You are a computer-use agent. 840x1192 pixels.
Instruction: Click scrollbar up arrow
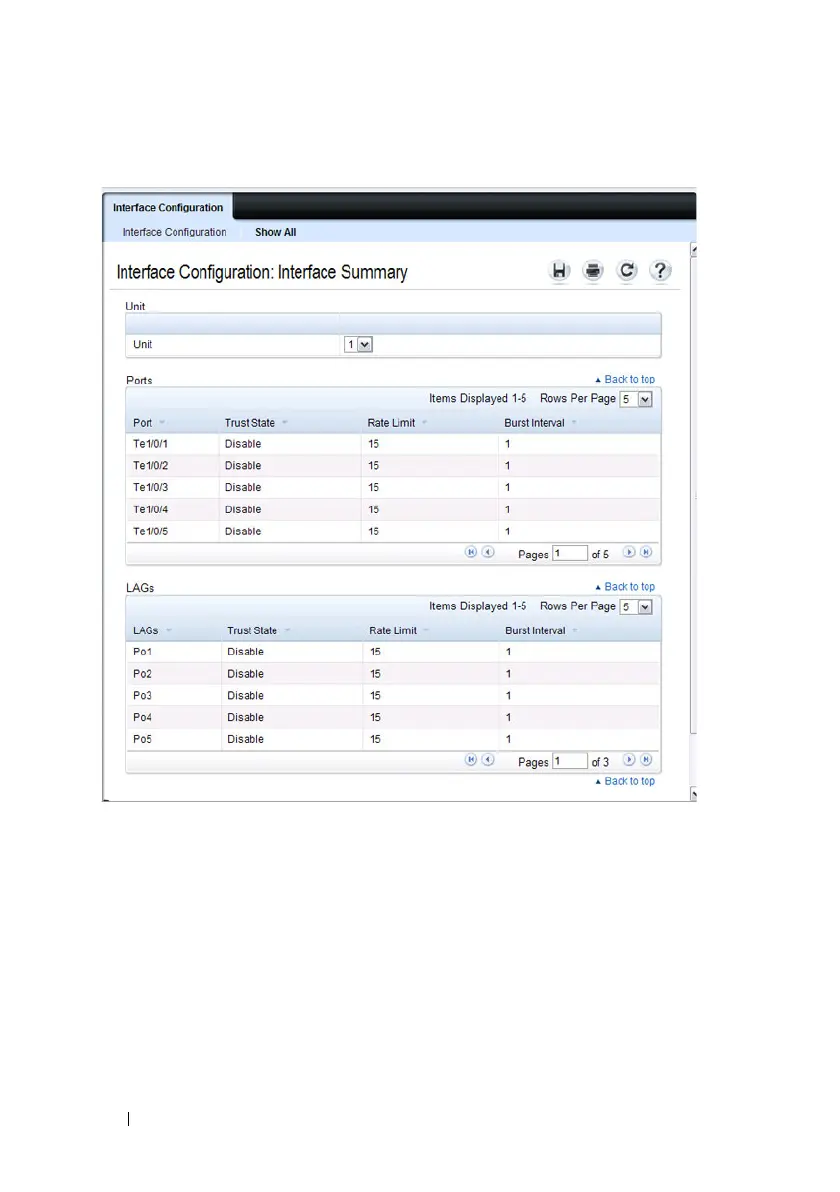click(x=693, y=250)
